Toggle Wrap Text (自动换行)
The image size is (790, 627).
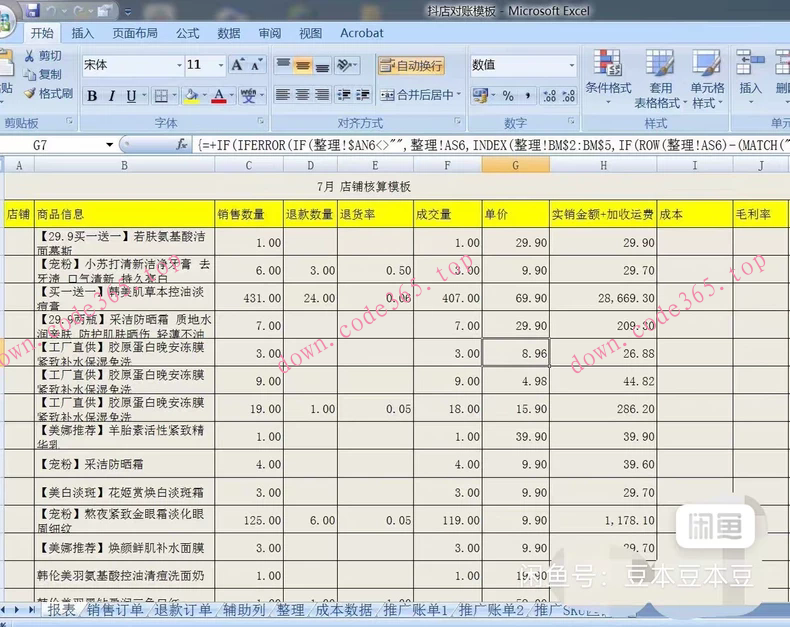click(411, 66)
